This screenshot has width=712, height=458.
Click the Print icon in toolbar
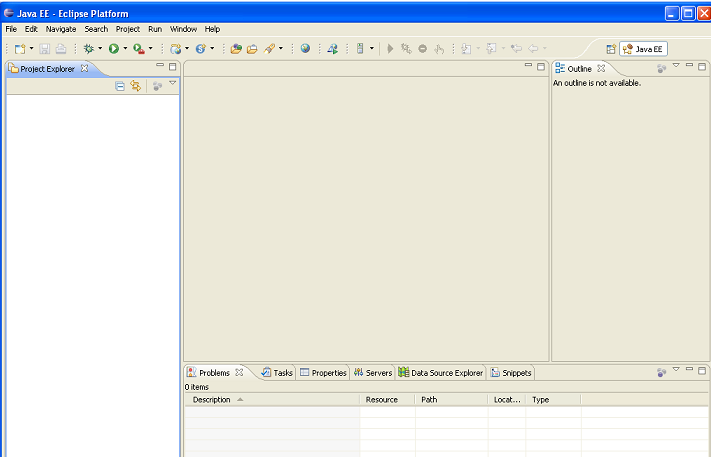click(x=61, y=48)
